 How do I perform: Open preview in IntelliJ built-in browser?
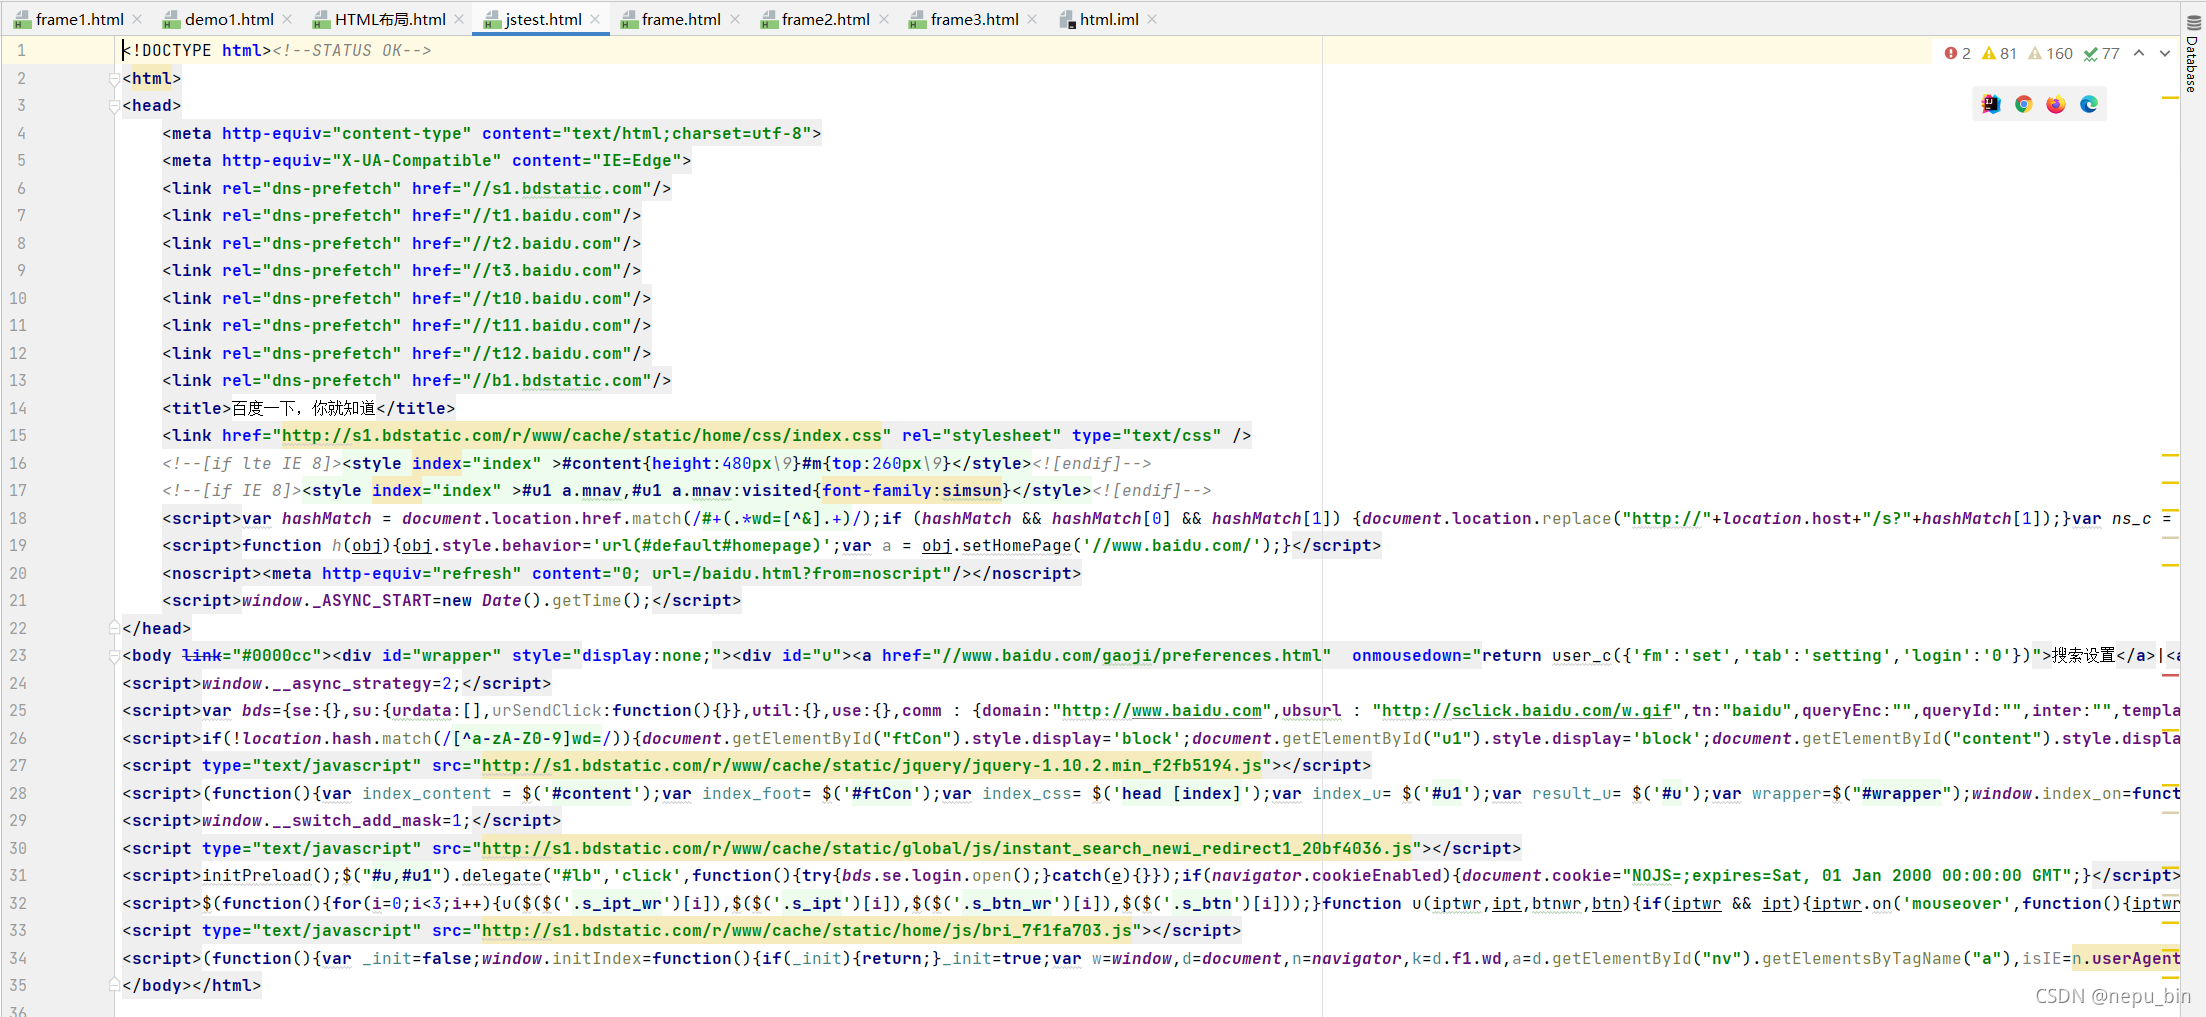1991,104
